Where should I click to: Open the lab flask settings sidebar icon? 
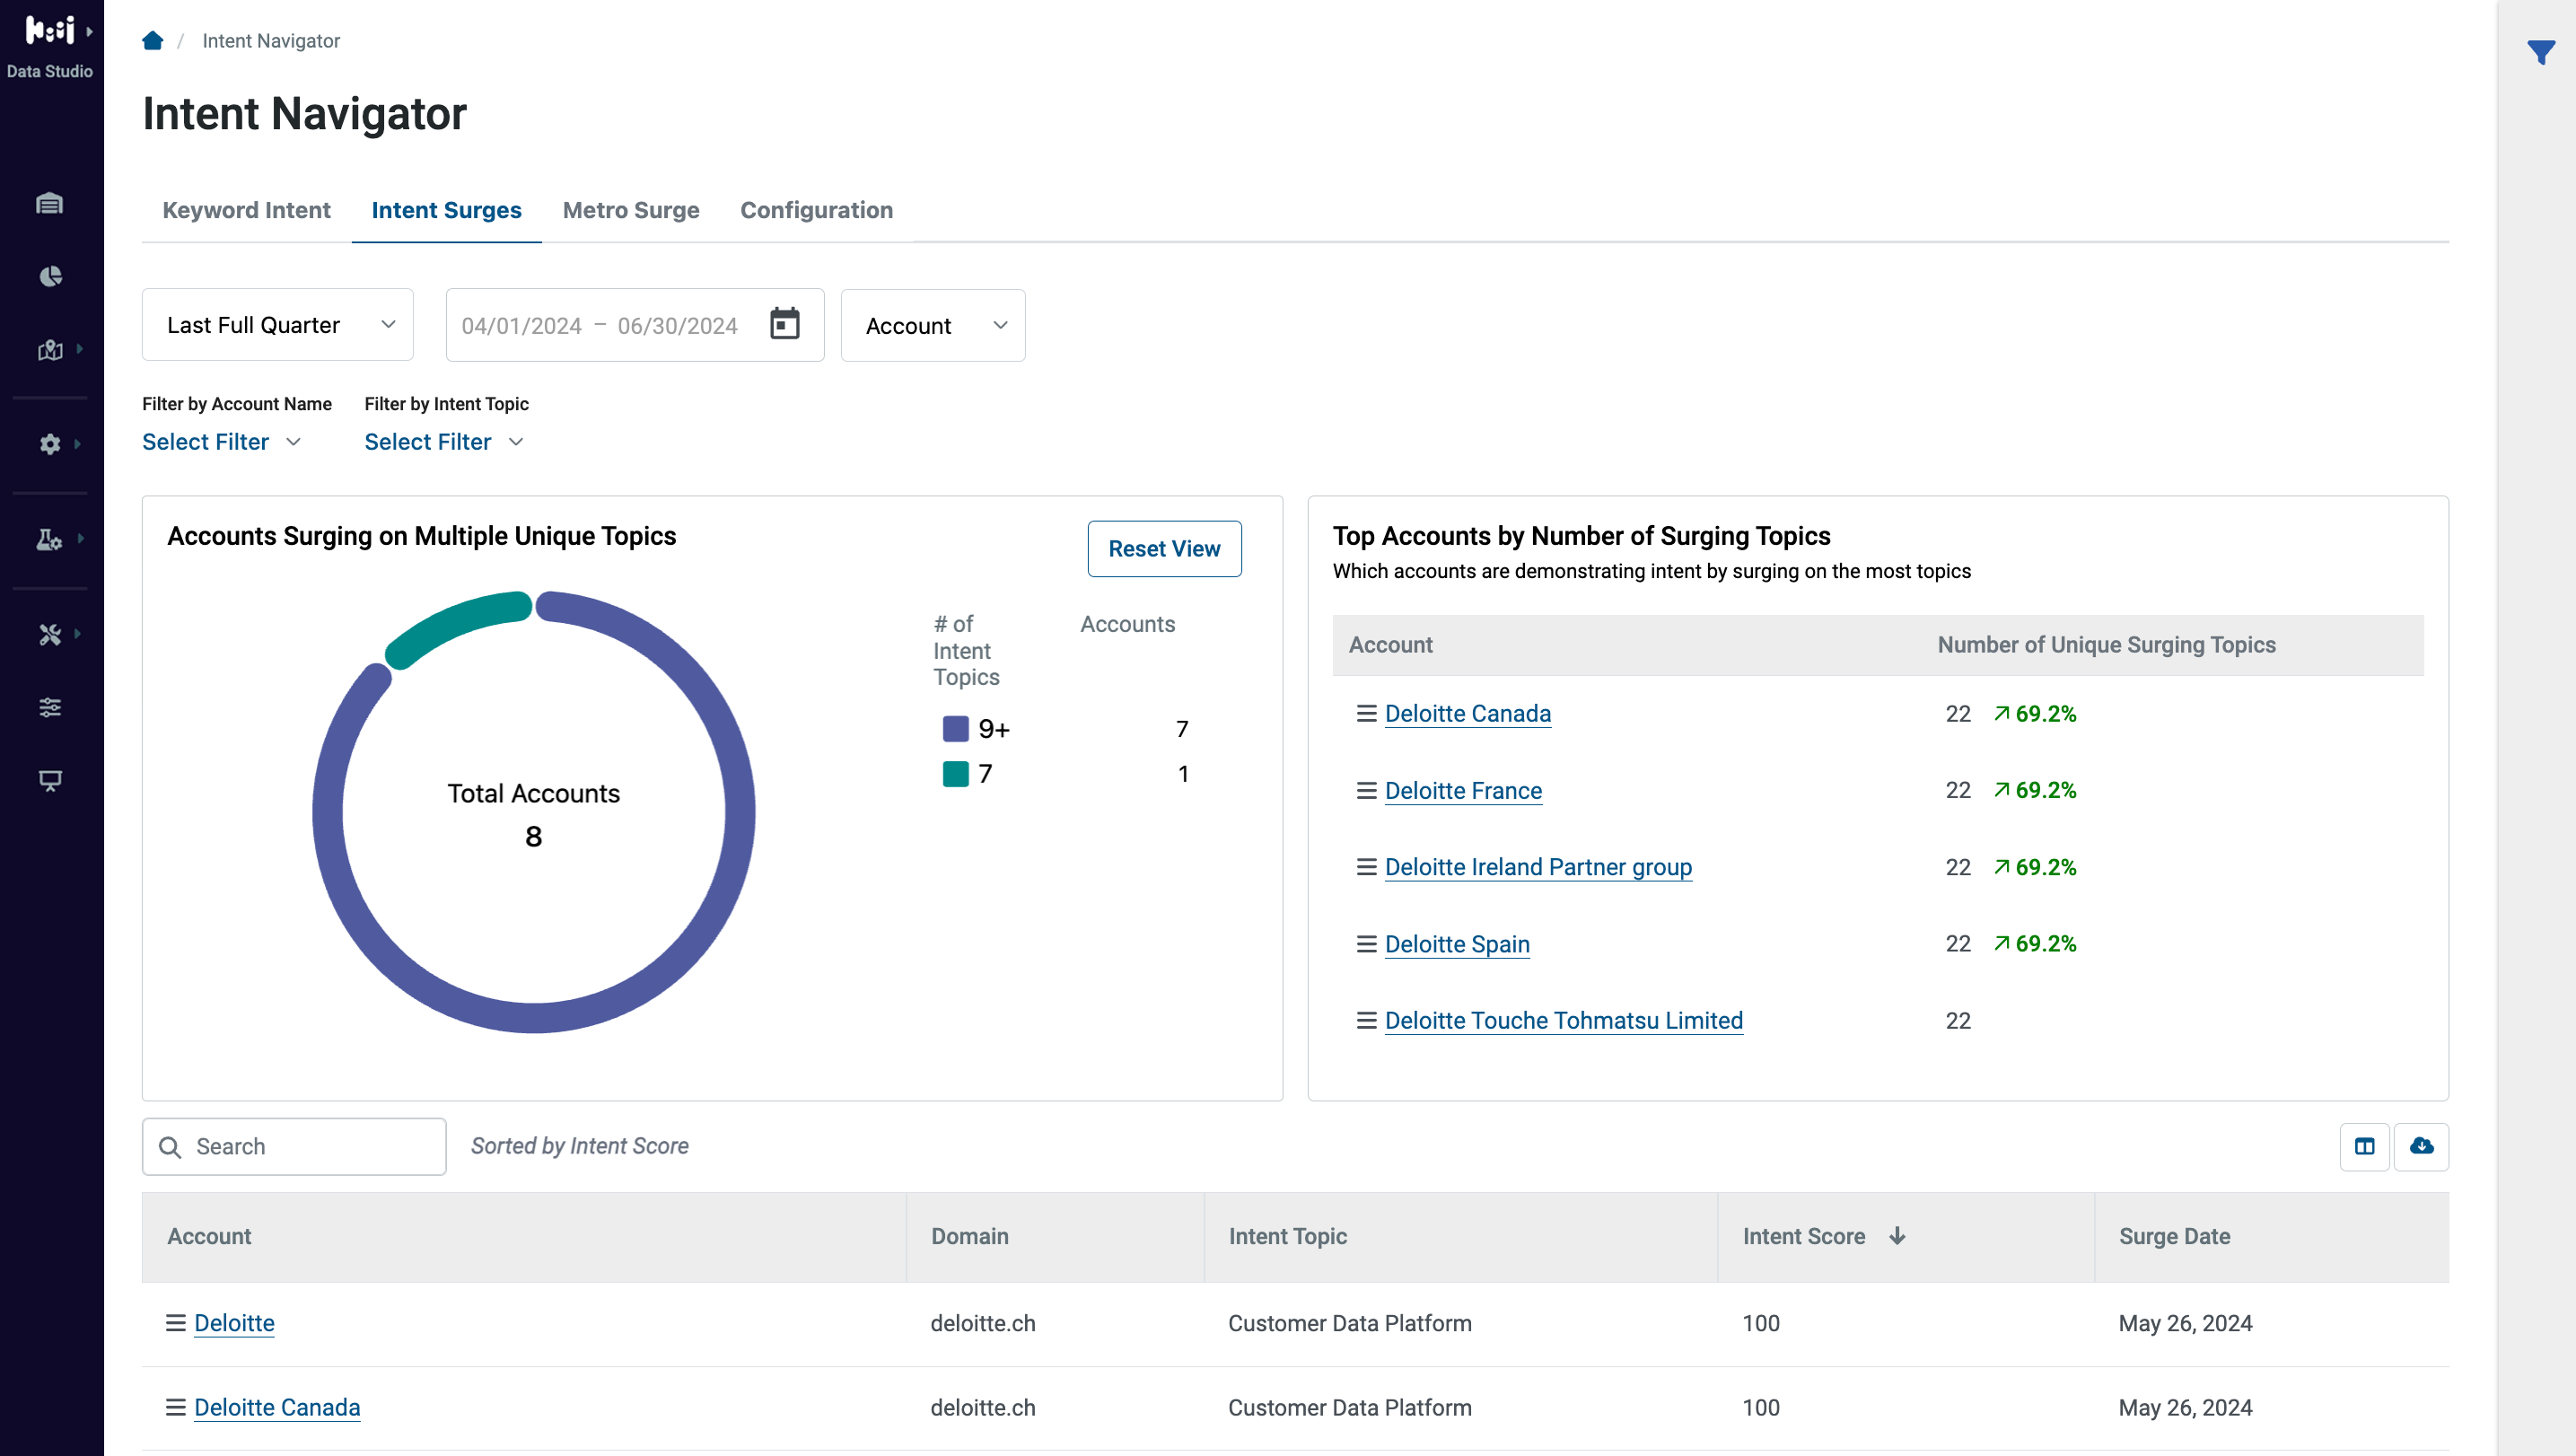click(50, 540)
